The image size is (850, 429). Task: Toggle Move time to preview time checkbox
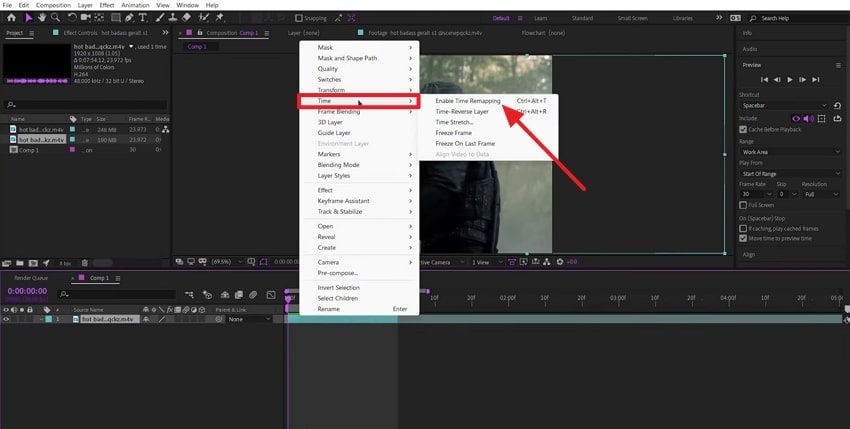pyautogui.click(x=743, y=238)
